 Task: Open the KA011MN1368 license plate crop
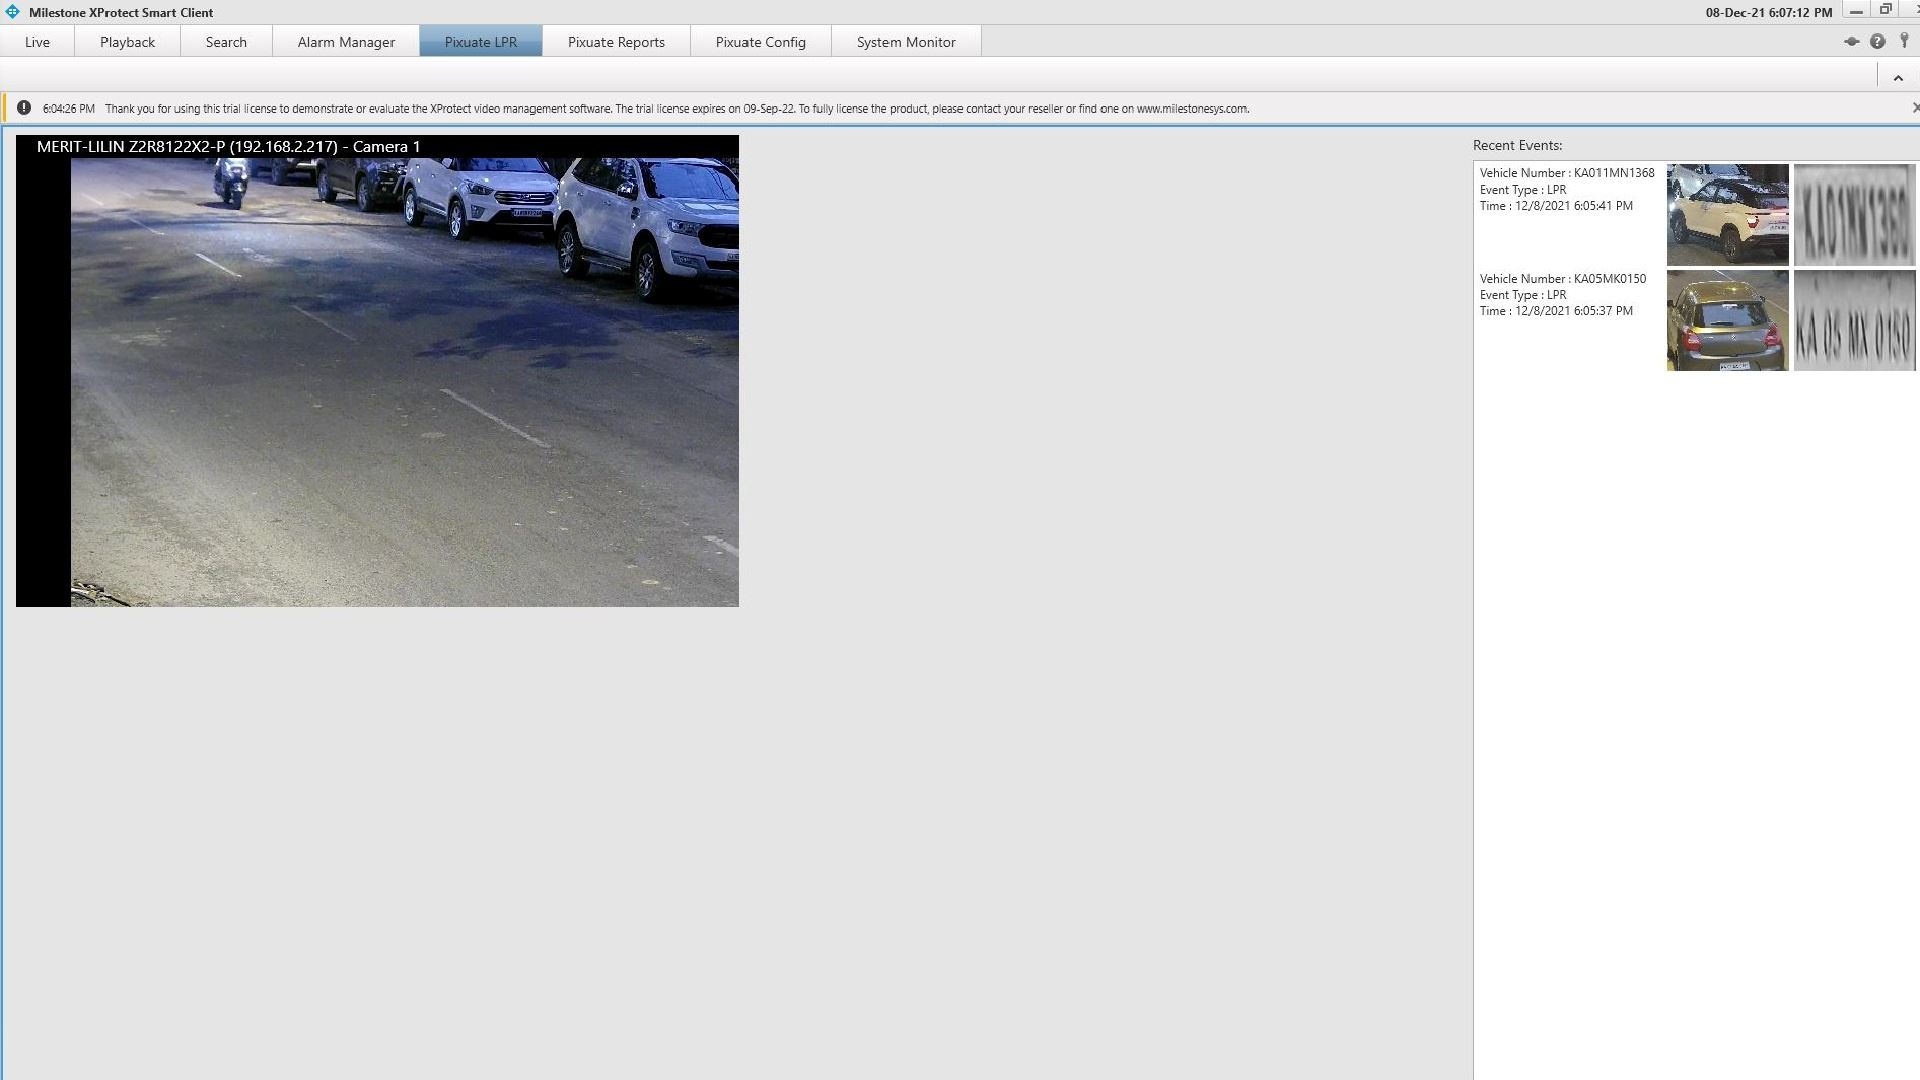point(1854,215)
